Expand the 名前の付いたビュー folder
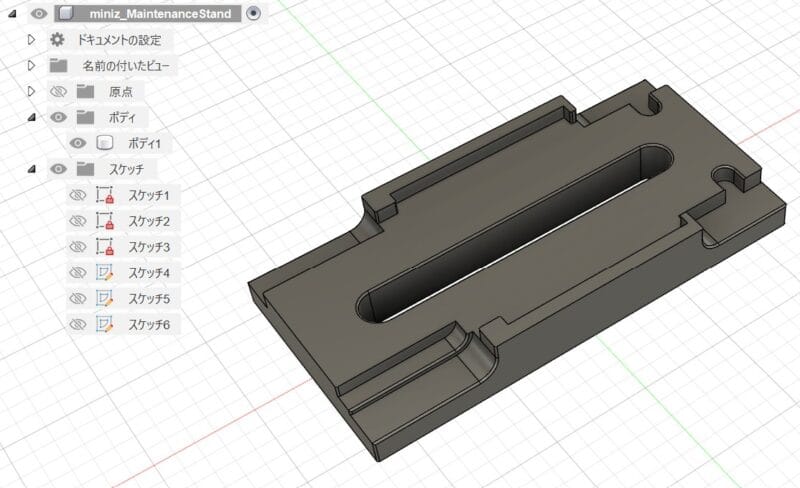Image resolution: width=800 pixels, height=488 pixels. 31,66
